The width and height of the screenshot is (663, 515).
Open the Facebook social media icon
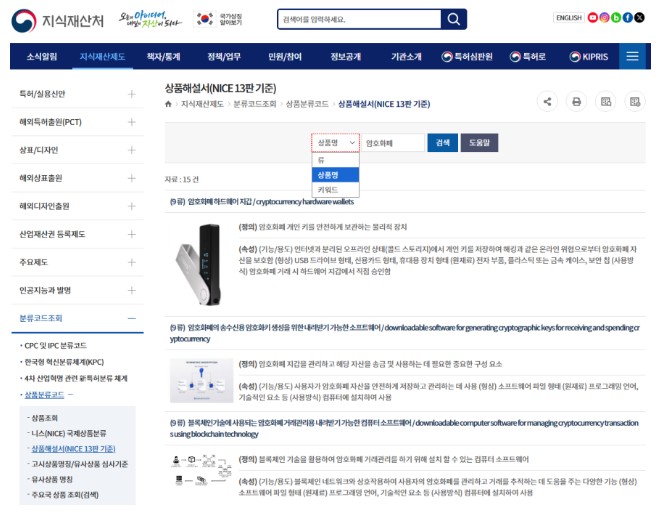628,17
